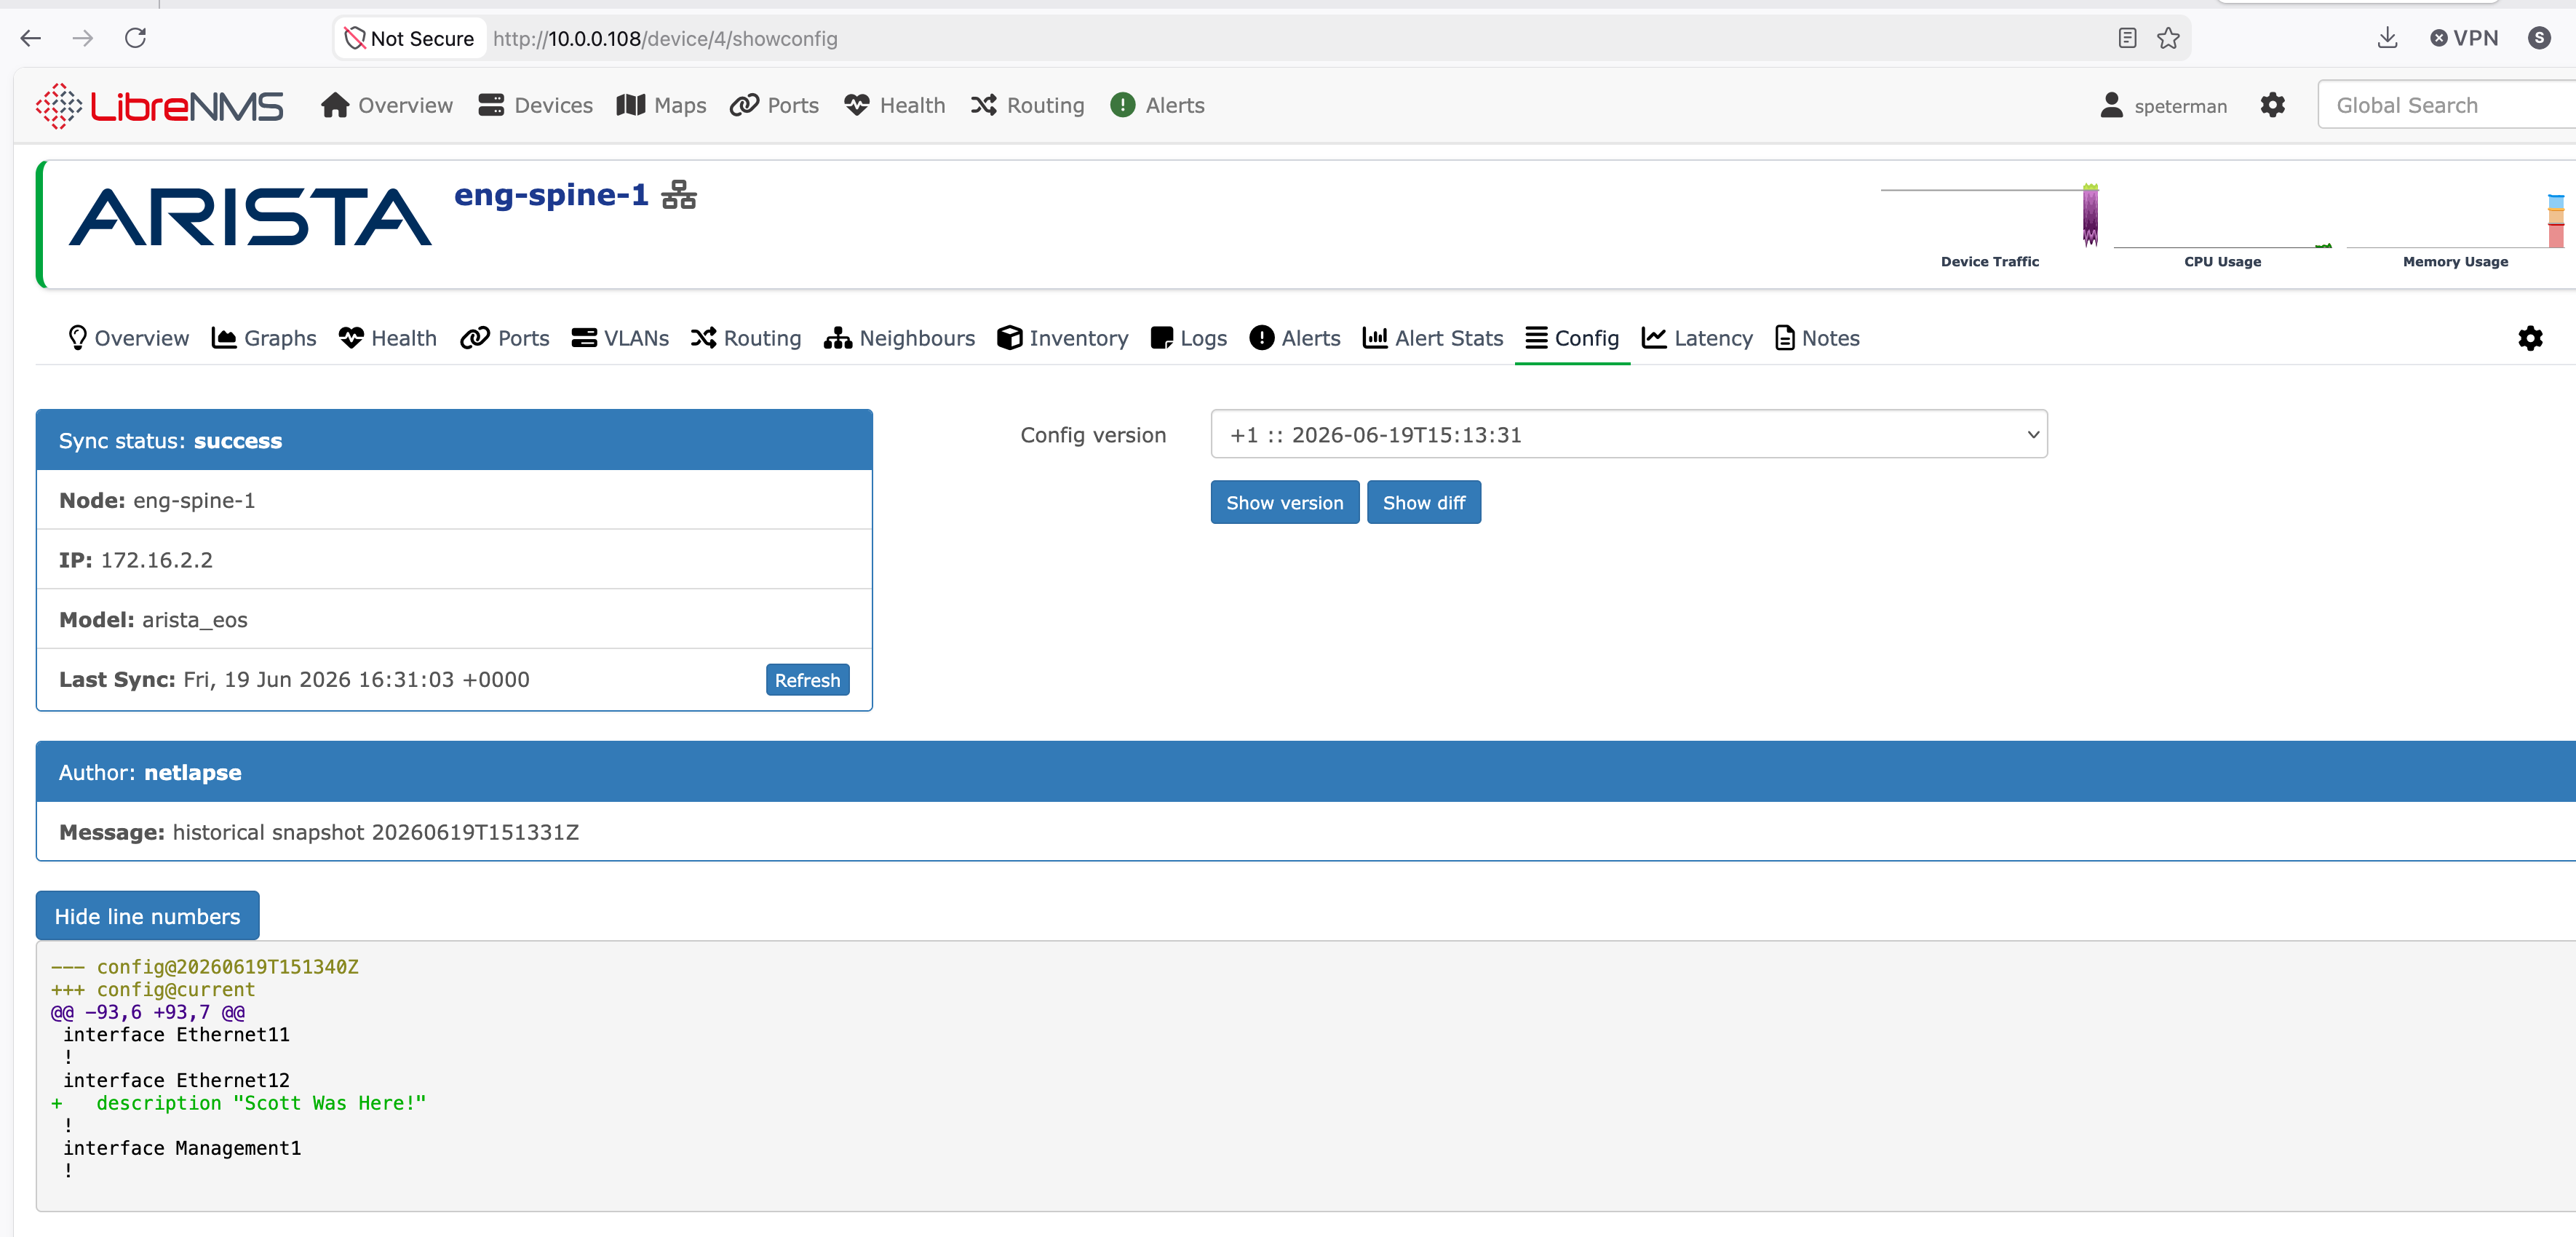Focus the Global Search field
The image size is (2576, 1237).
click(x=2446, y=105)
